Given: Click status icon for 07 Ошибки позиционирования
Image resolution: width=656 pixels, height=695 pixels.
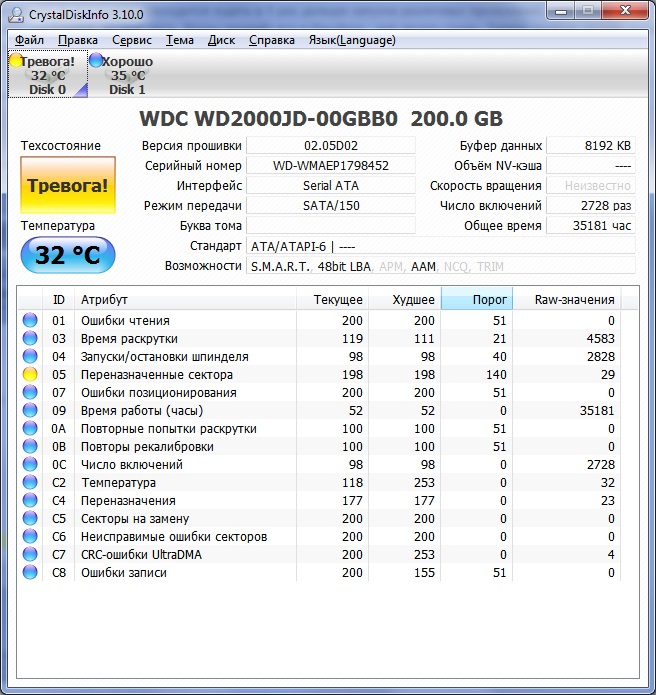Looking at the screenshot, I should (30, 392).
